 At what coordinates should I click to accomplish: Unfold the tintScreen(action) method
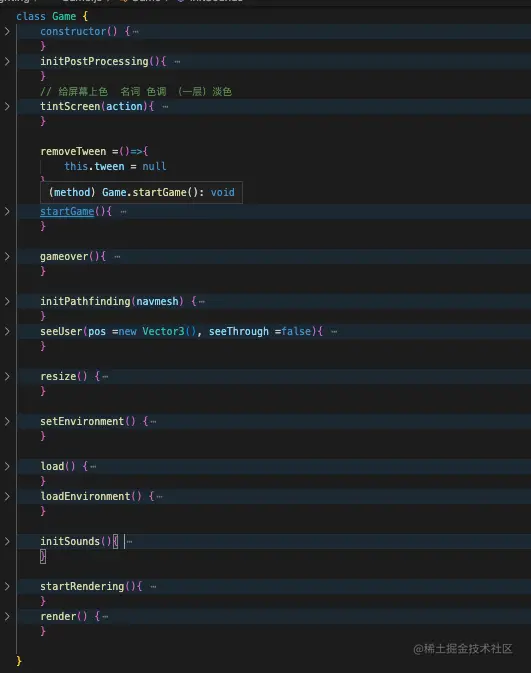click(7, 106)
